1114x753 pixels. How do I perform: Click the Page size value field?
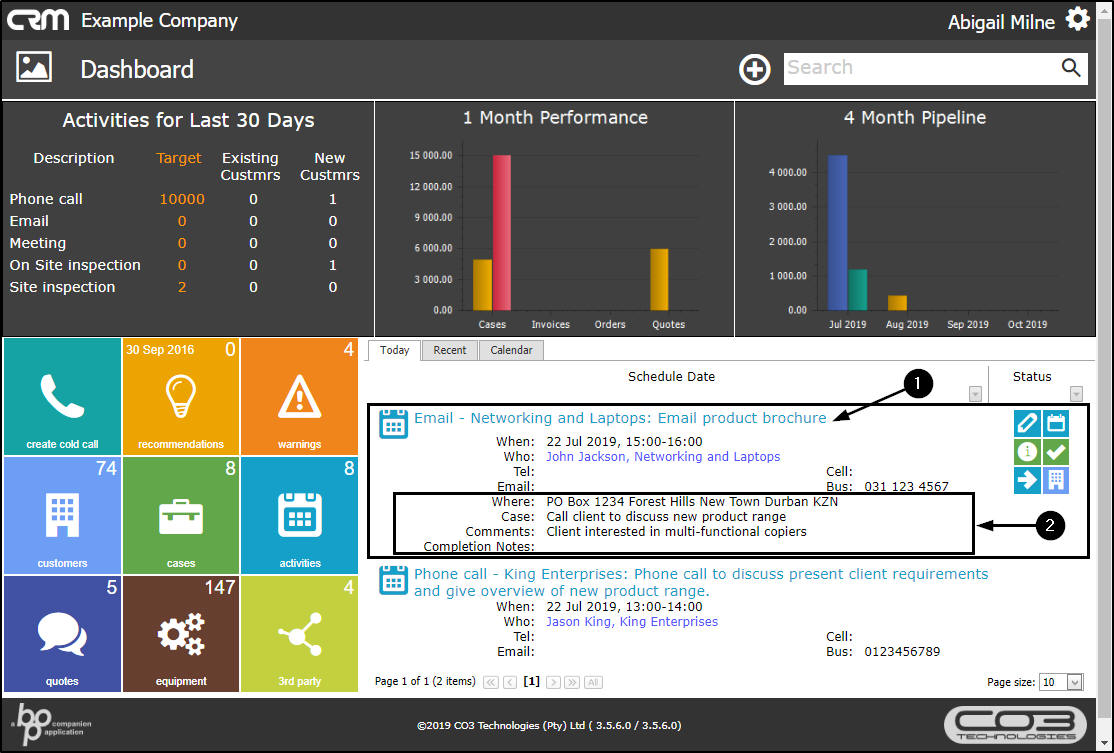pos(1053,682)
